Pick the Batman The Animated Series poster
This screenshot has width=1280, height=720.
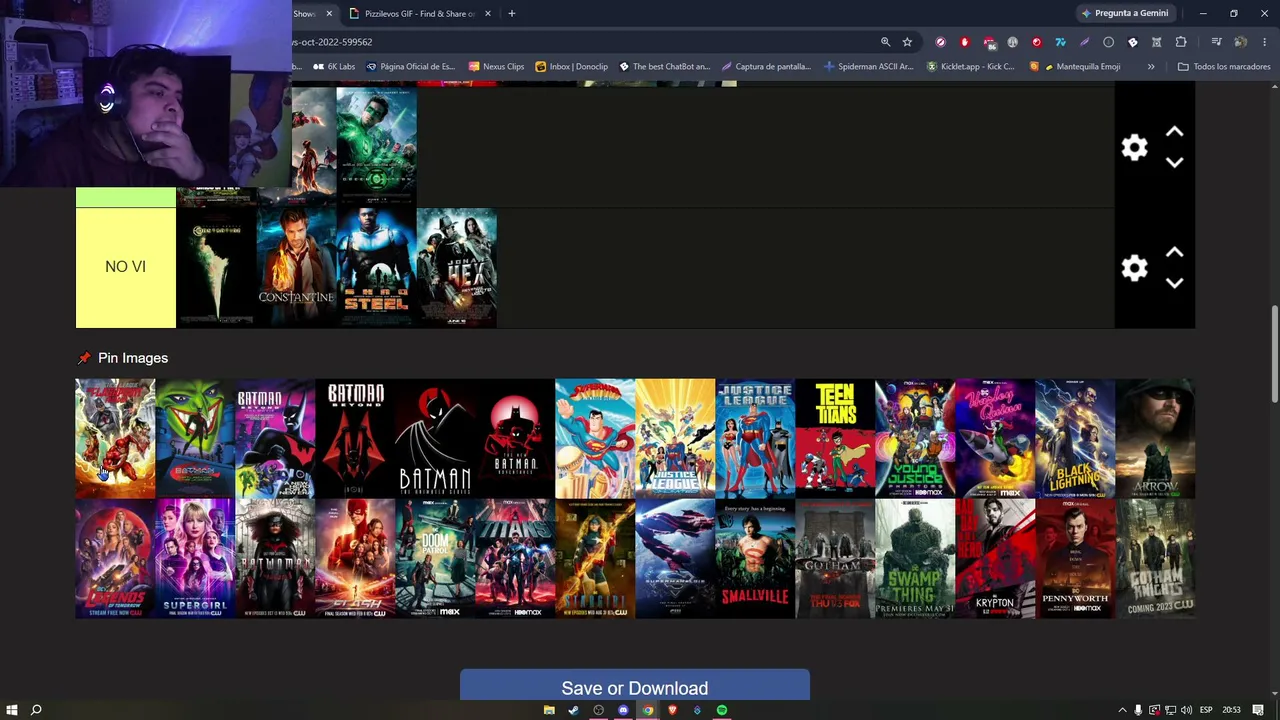point(435,438)
